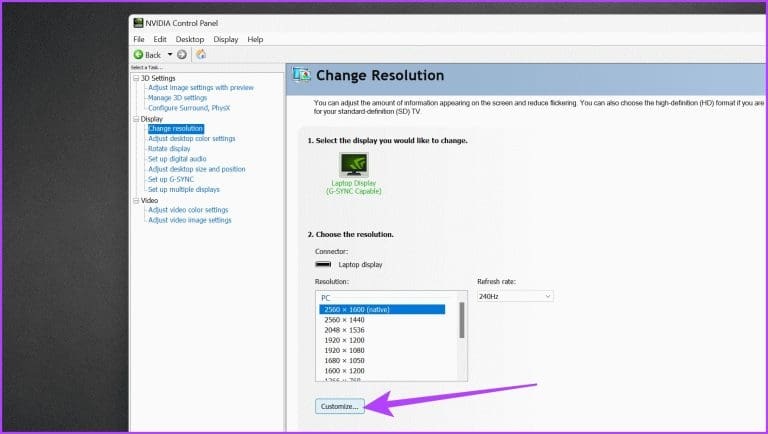Viewport: 768px width, 434px height.
Task: Click the NVIDIA Control Panel title icon
Action: [x=139, y=23]
